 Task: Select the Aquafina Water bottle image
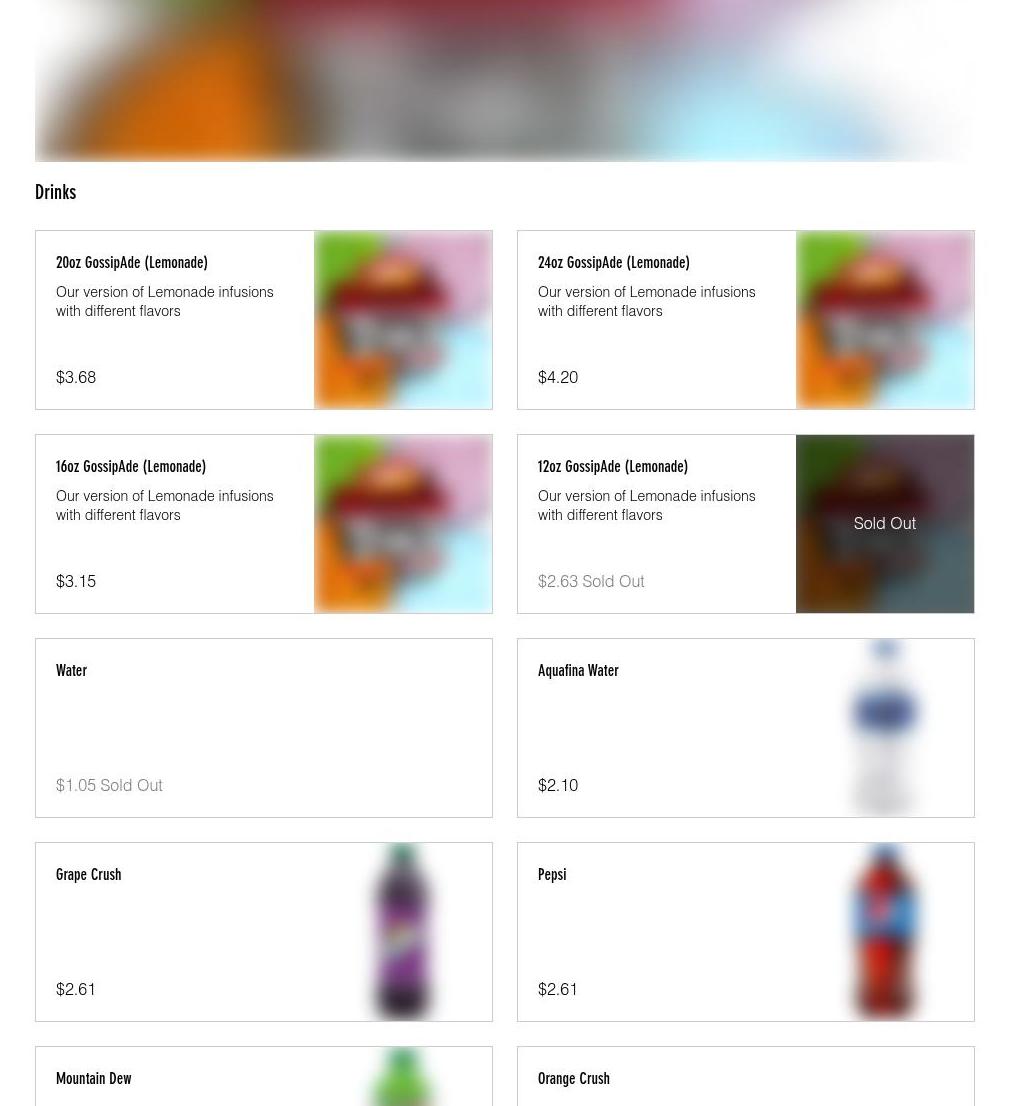[x=884, y=728]
